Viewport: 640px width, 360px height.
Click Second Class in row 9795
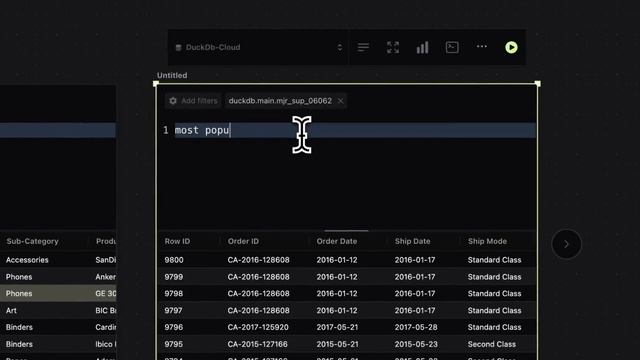[491, 344]
